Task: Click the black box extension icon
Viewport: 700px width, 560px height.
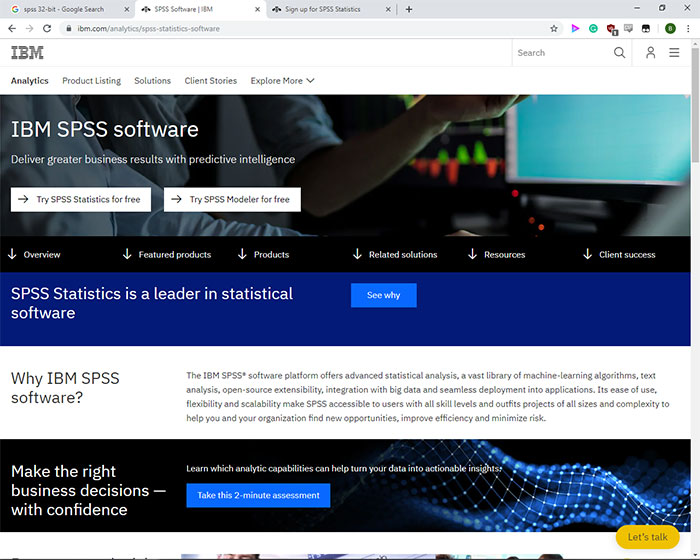Action: coord(646,29)
